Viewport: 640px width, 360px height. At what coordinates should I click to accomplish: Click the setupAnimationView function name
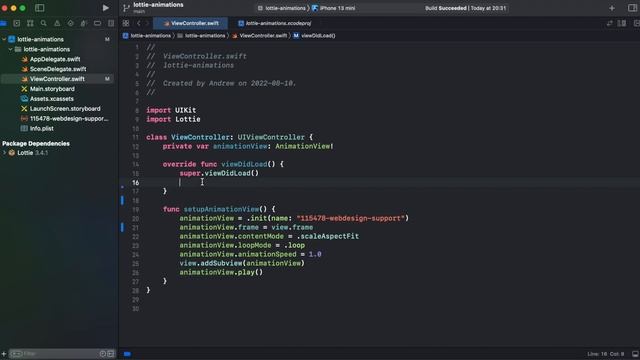tap(221, 209)
